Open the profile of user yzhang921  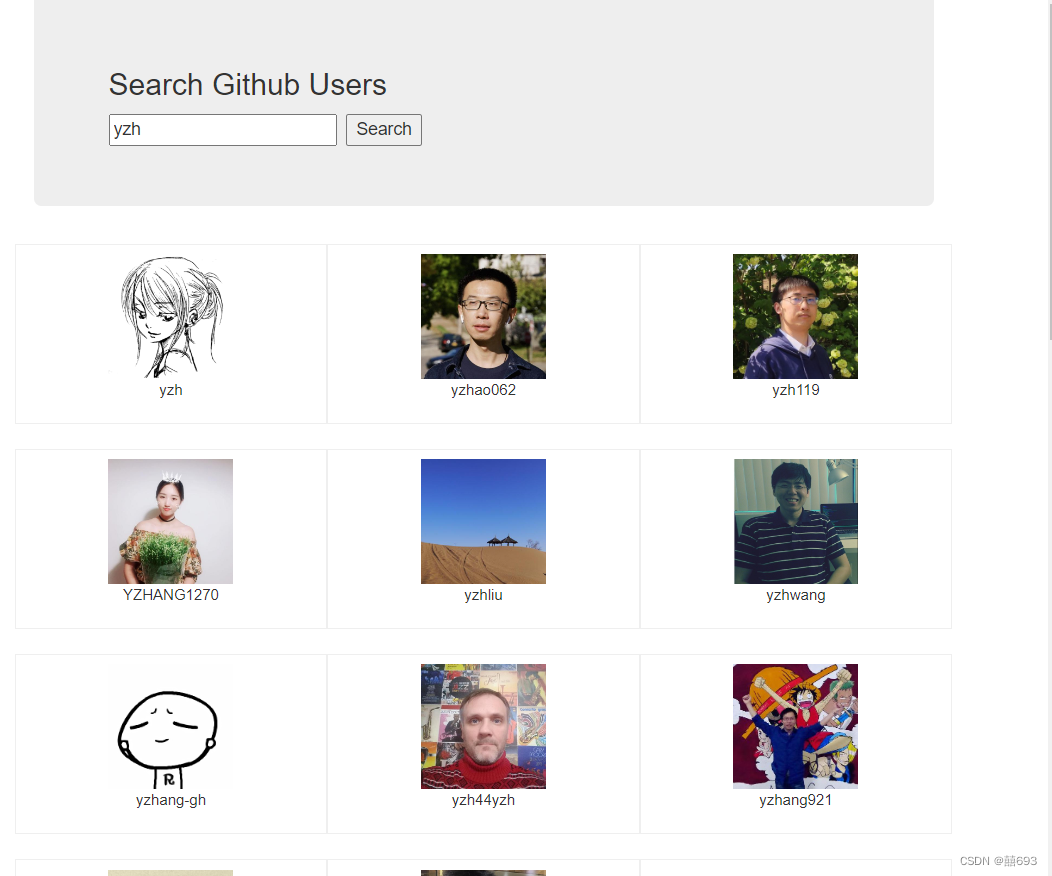pyautogui.click(x=795, y=799)
